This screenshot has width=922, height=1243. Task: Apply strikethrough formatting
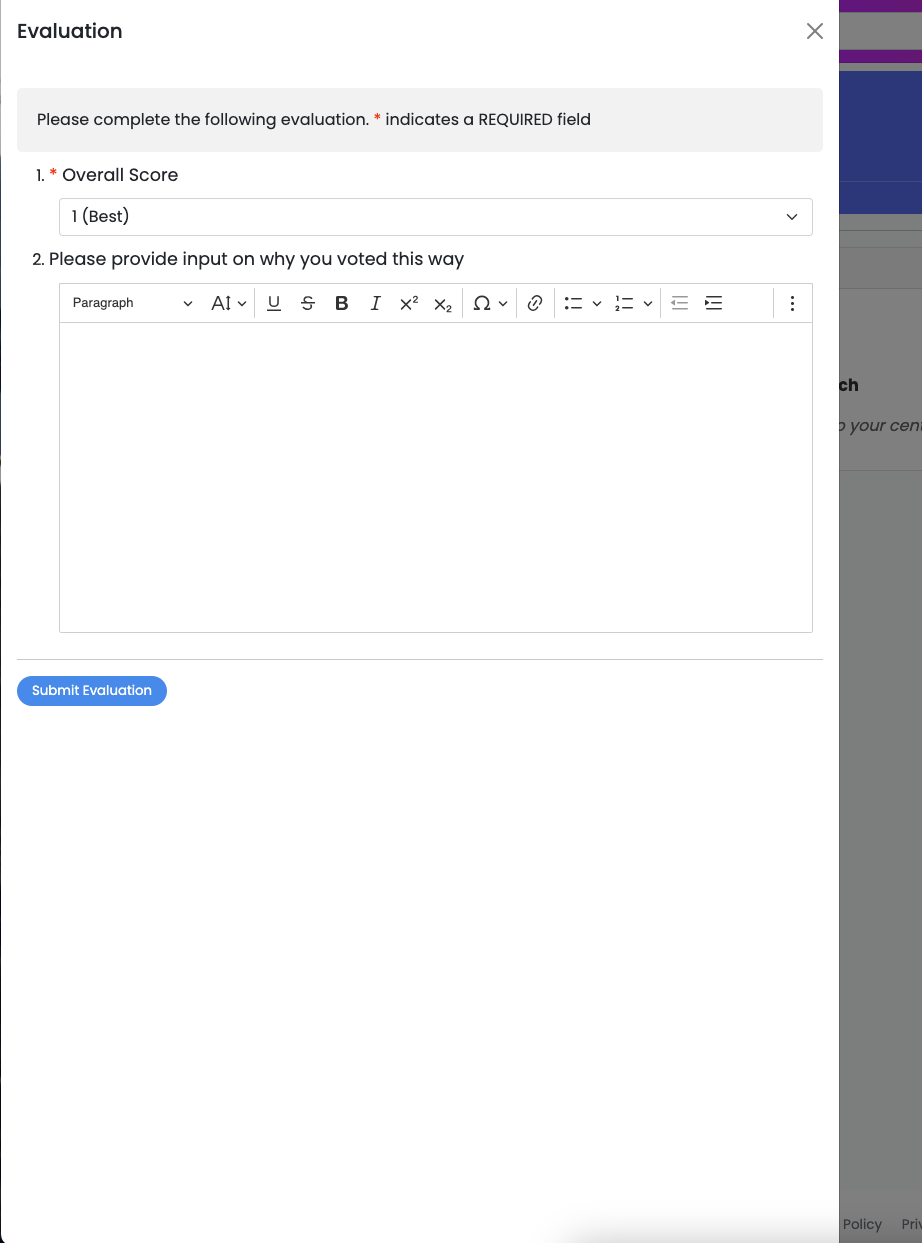tap(308, 303)
